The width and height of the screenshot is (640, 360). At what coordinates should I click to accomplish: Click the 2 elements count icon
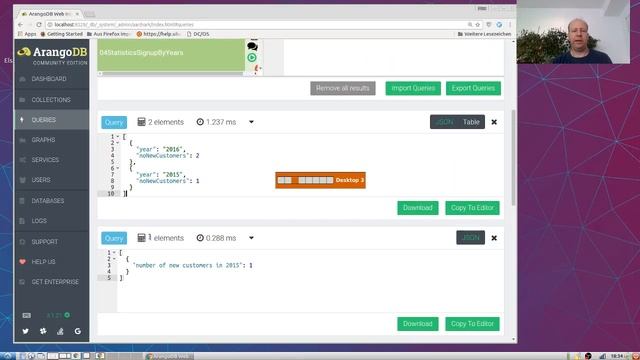click(x=141, y=122)
